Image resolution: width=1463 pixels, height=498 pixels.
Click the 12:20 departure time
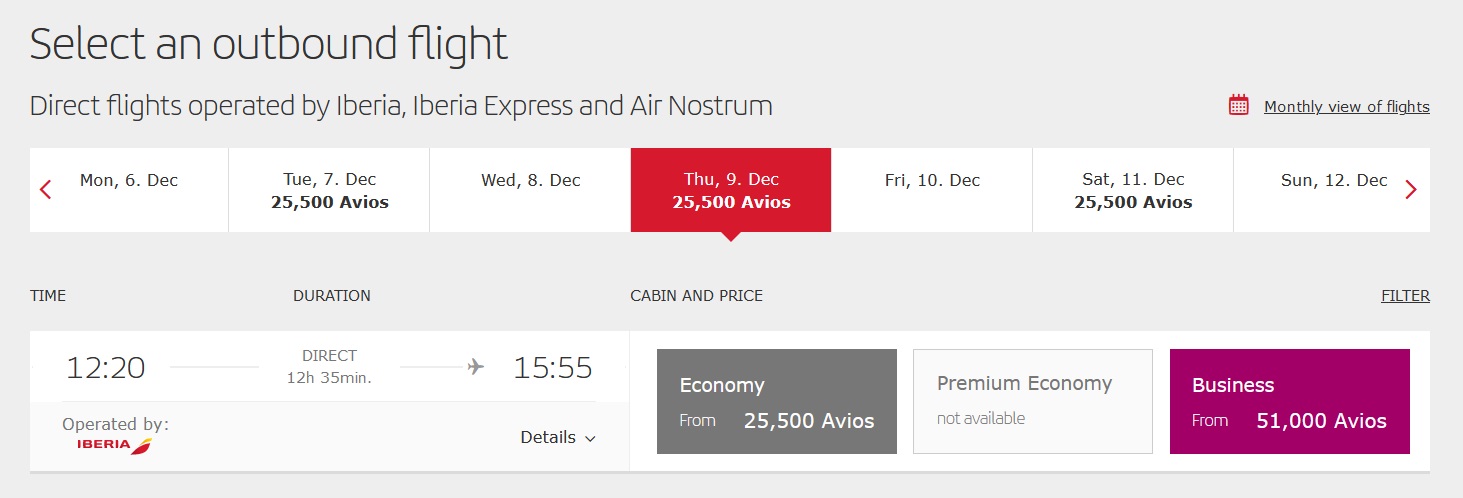106,368
